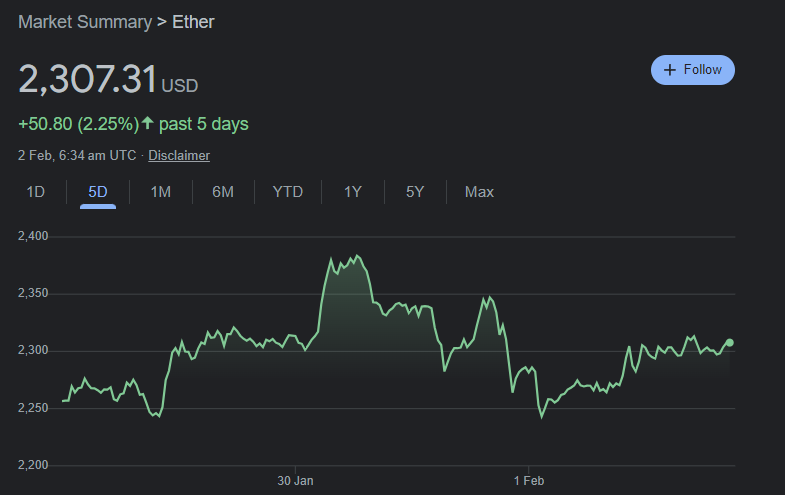Click the 1 Feb date label
This screenshot has width=785, height=495.
pos(529,481)
